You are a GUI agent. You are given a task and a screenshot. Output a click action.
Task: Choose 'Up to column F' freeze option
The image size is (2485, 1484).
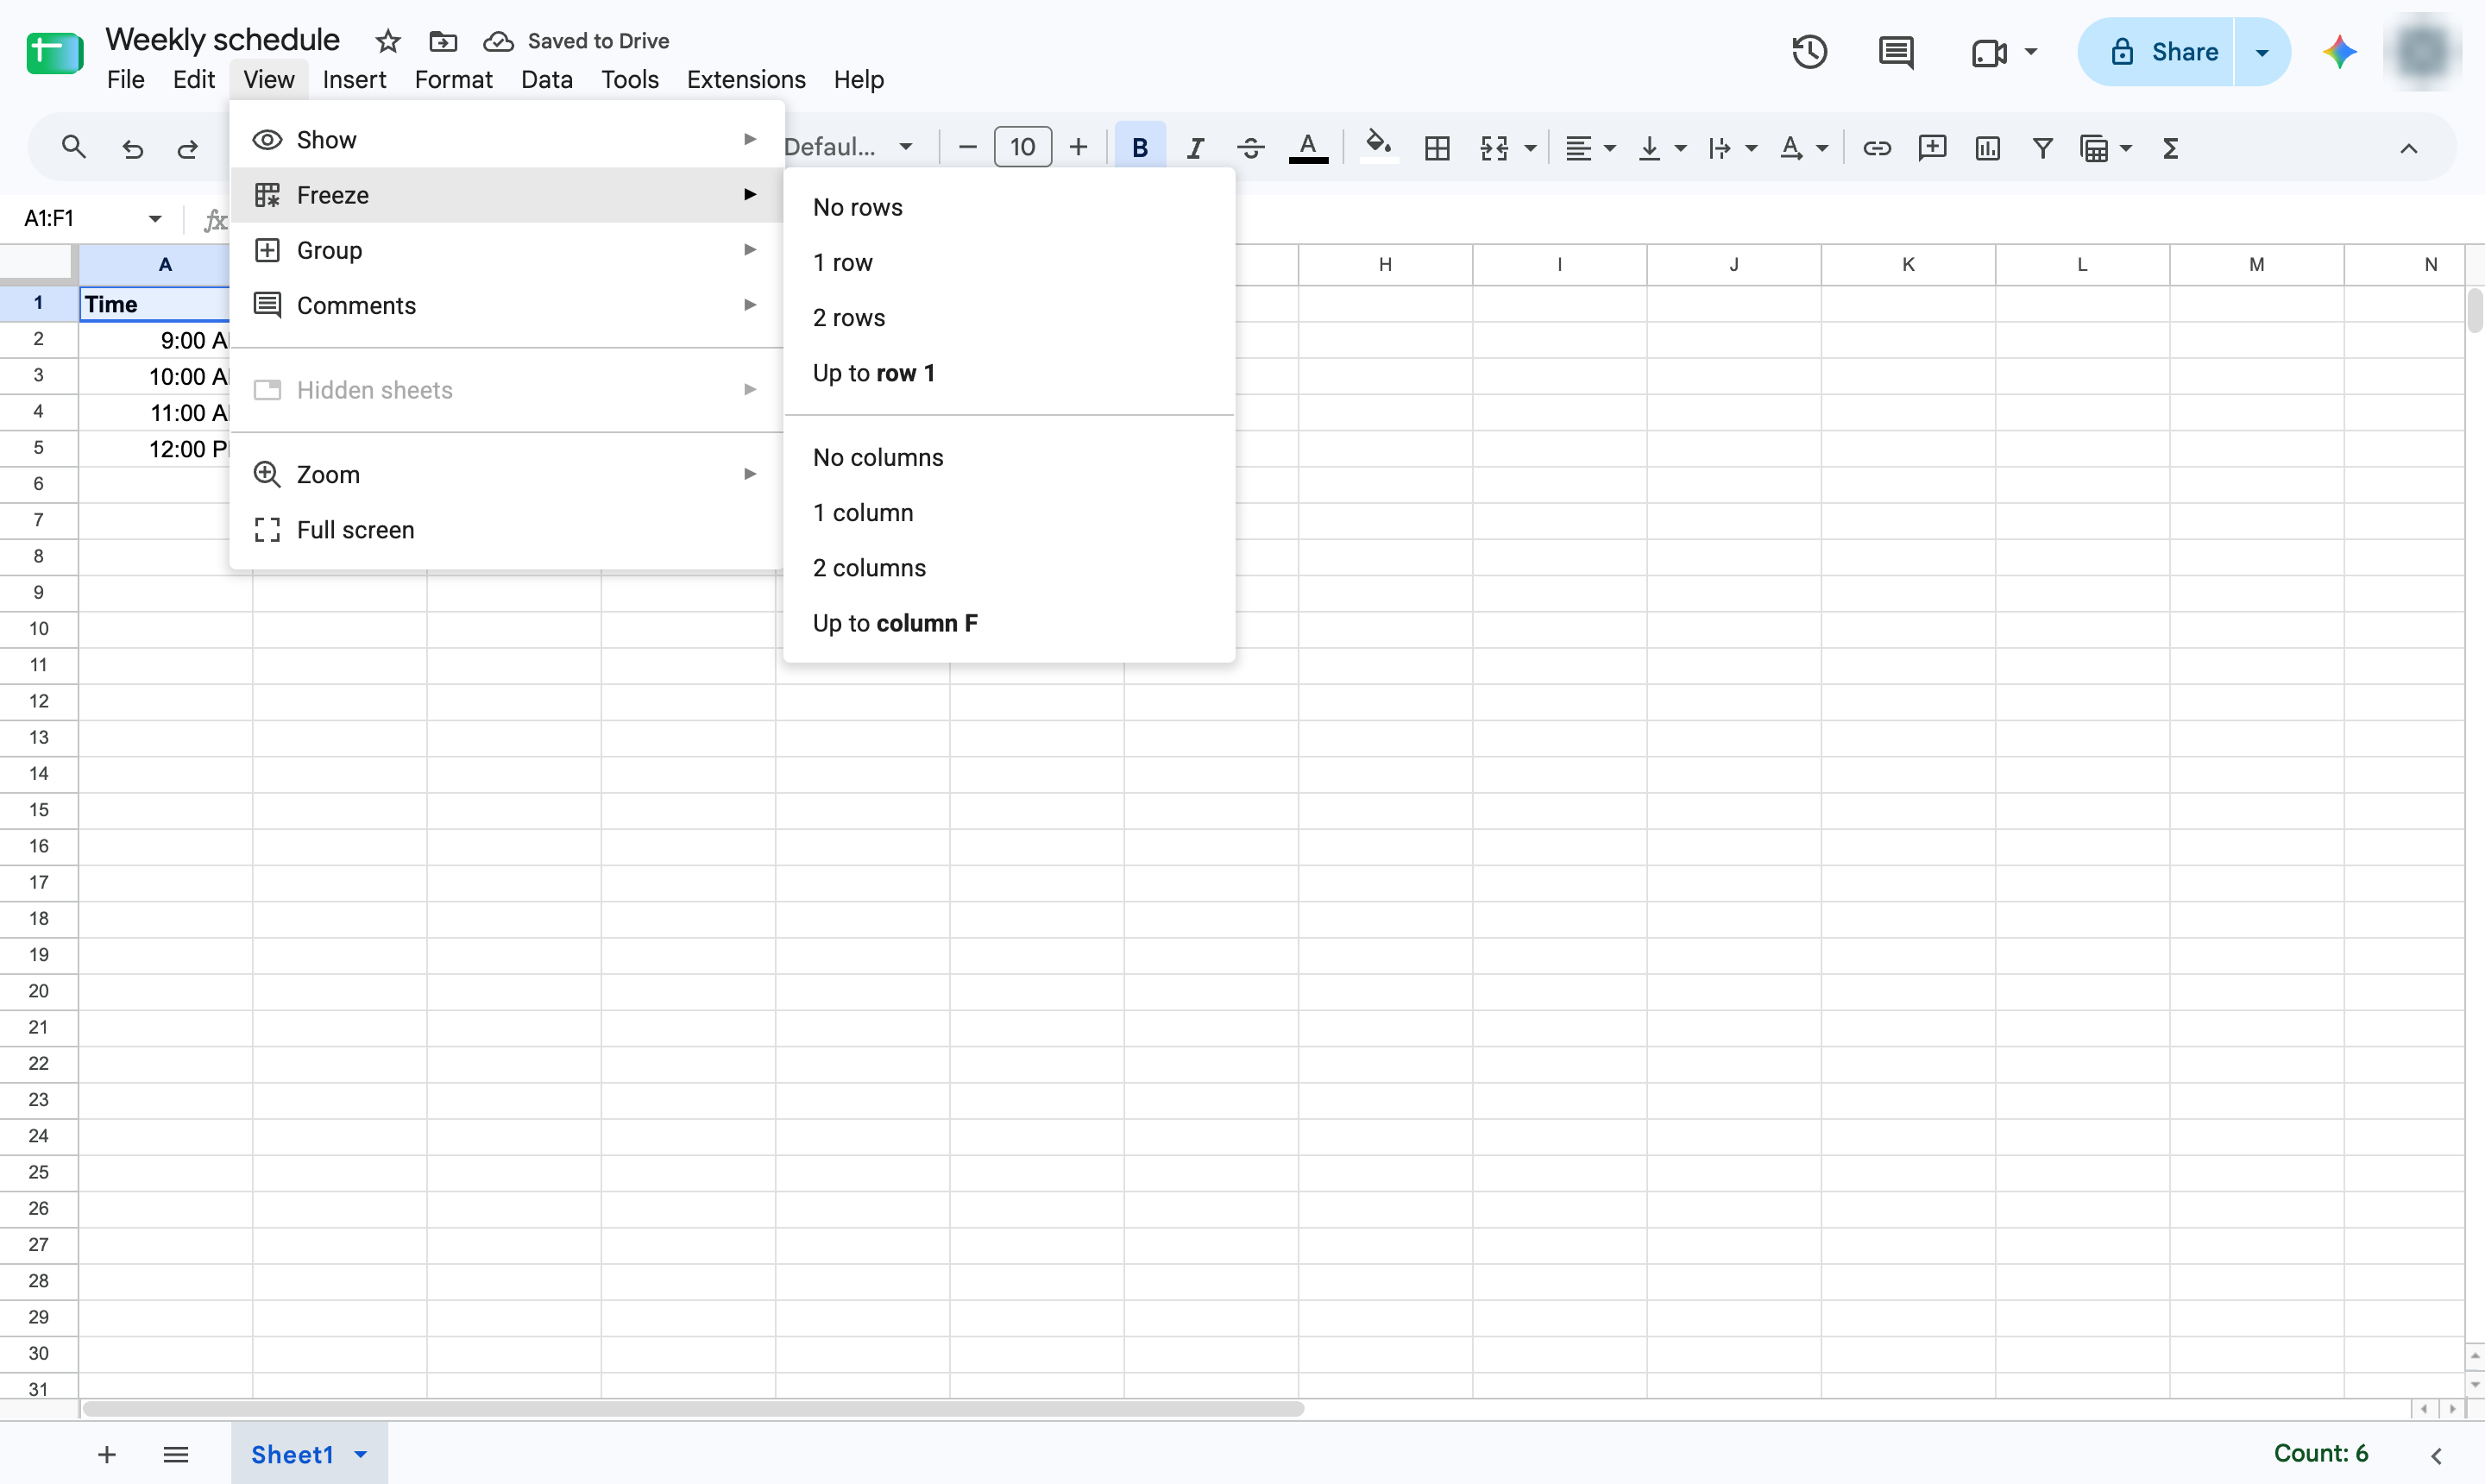[x=1009, y=623]
